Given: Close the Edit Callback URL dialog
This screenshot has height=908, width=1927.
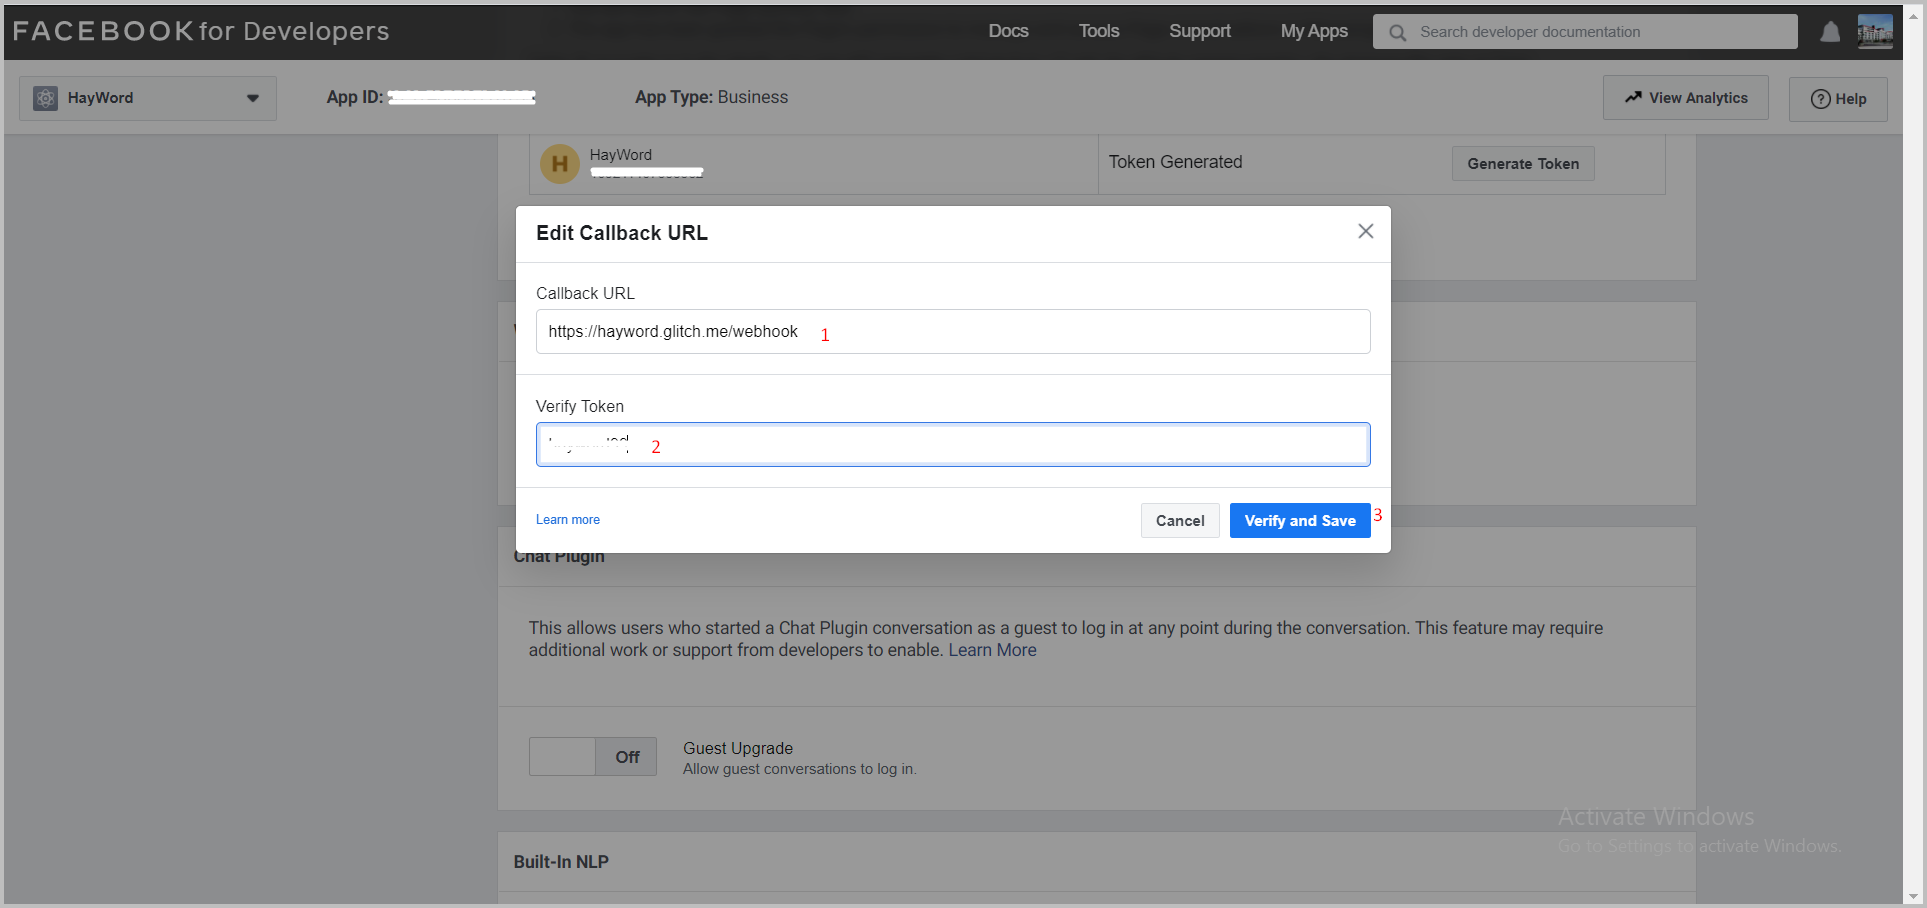Looking at the screenshot, I should (x=1365, y=231).
